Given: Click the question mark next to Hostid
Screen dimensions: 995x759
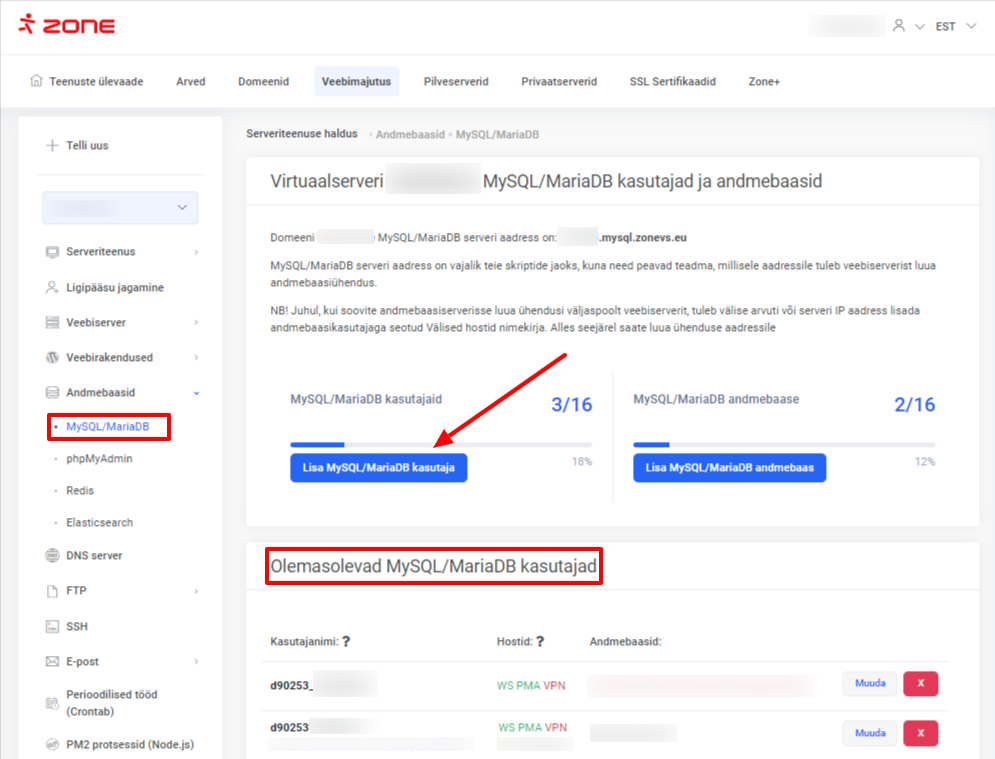Looking at the screenshot, I should click(540, 641).
